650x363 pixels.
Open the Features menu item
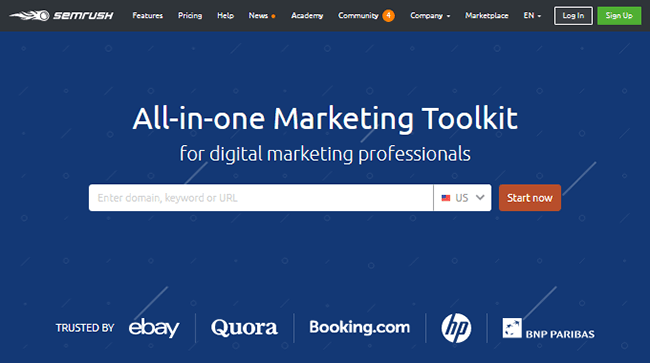point(148,16)
